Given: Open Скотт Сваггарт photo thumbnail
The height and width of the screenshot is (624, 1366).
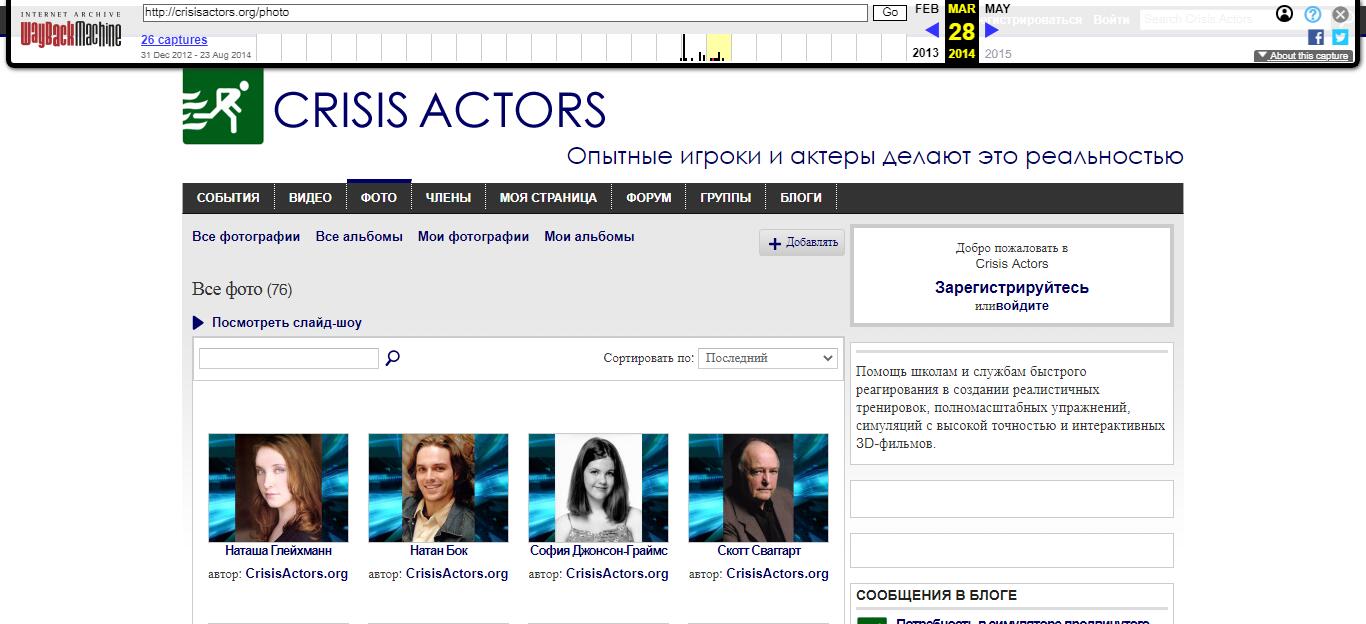Looking at the screenshot, I should click(x=759, y=488).
